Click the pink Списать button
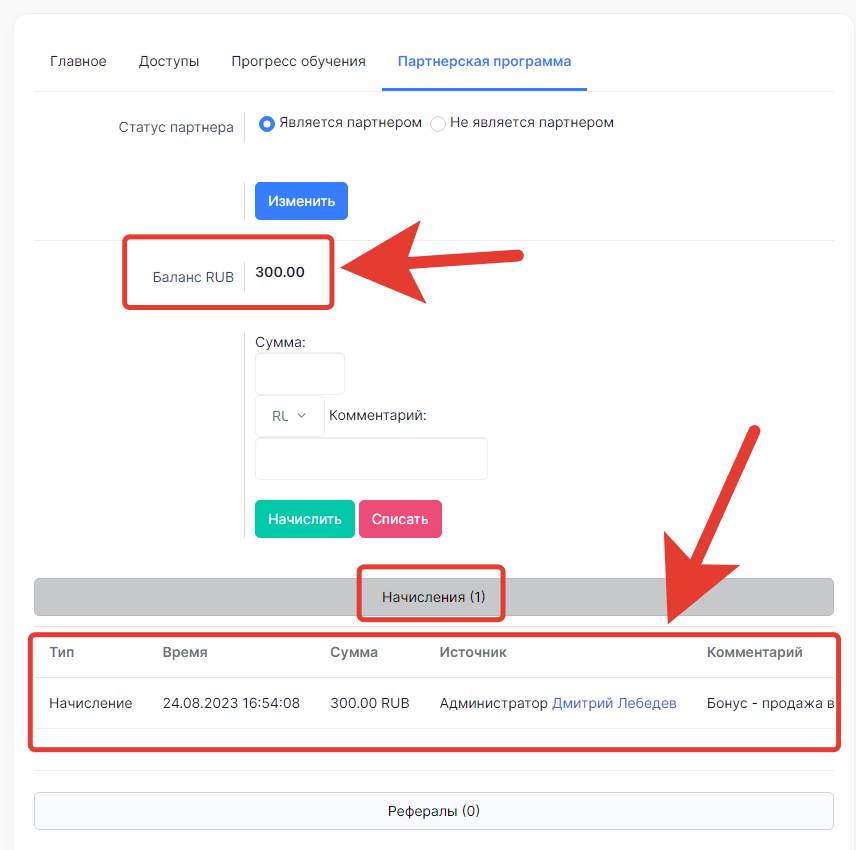 click(x=400, y=519)
